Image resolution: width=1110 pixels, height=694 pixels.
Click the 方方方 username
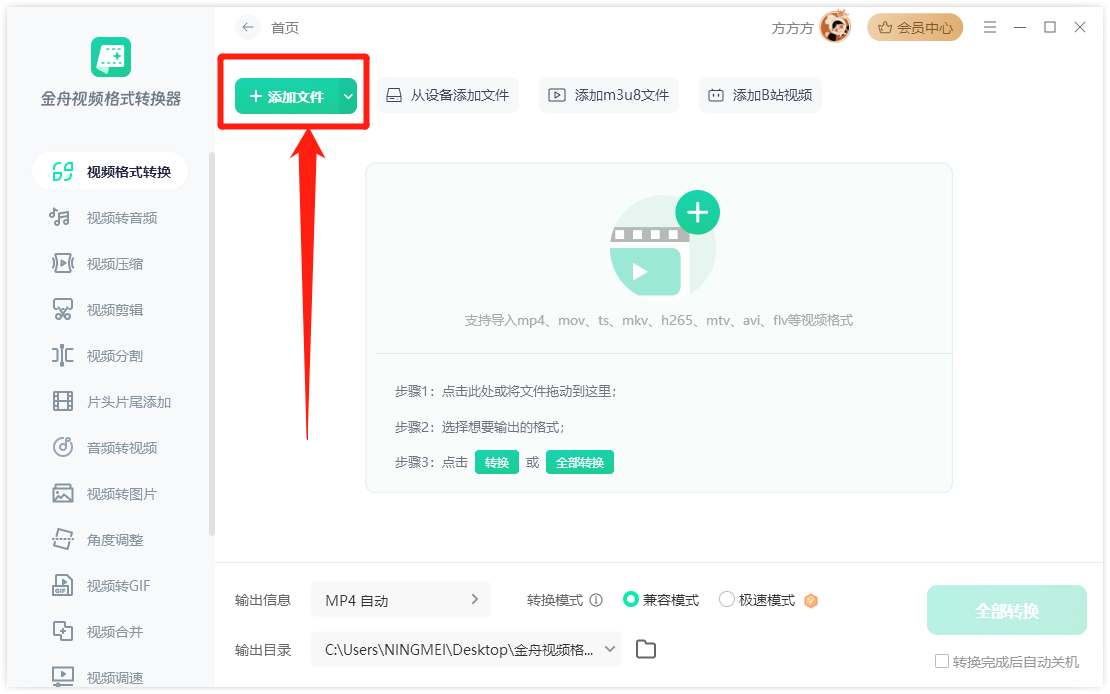(792, 28)
